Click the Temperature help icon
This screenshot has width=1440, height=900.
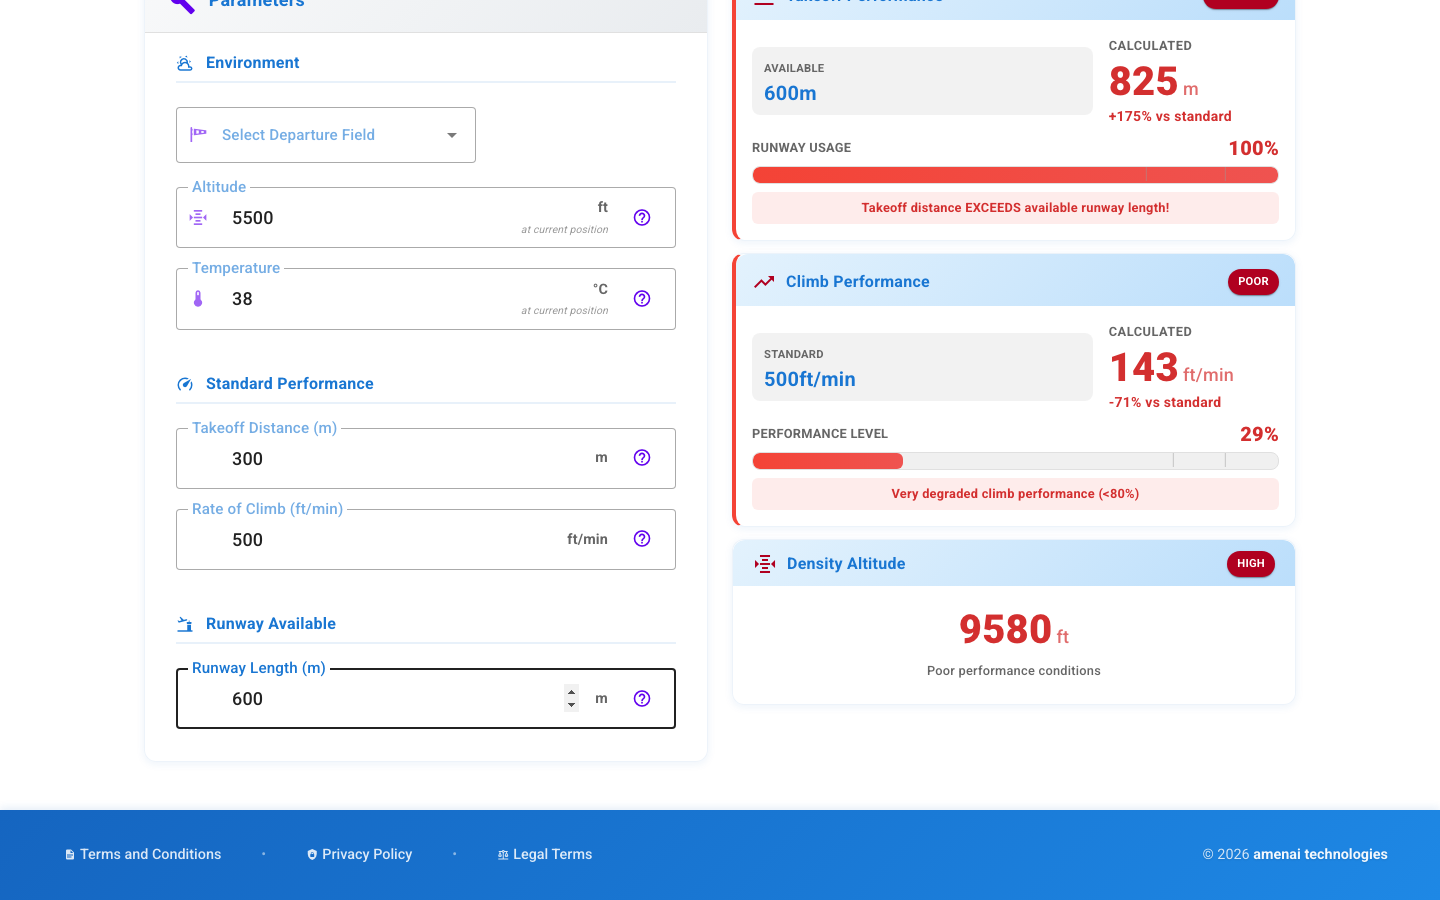click(642, 299)
